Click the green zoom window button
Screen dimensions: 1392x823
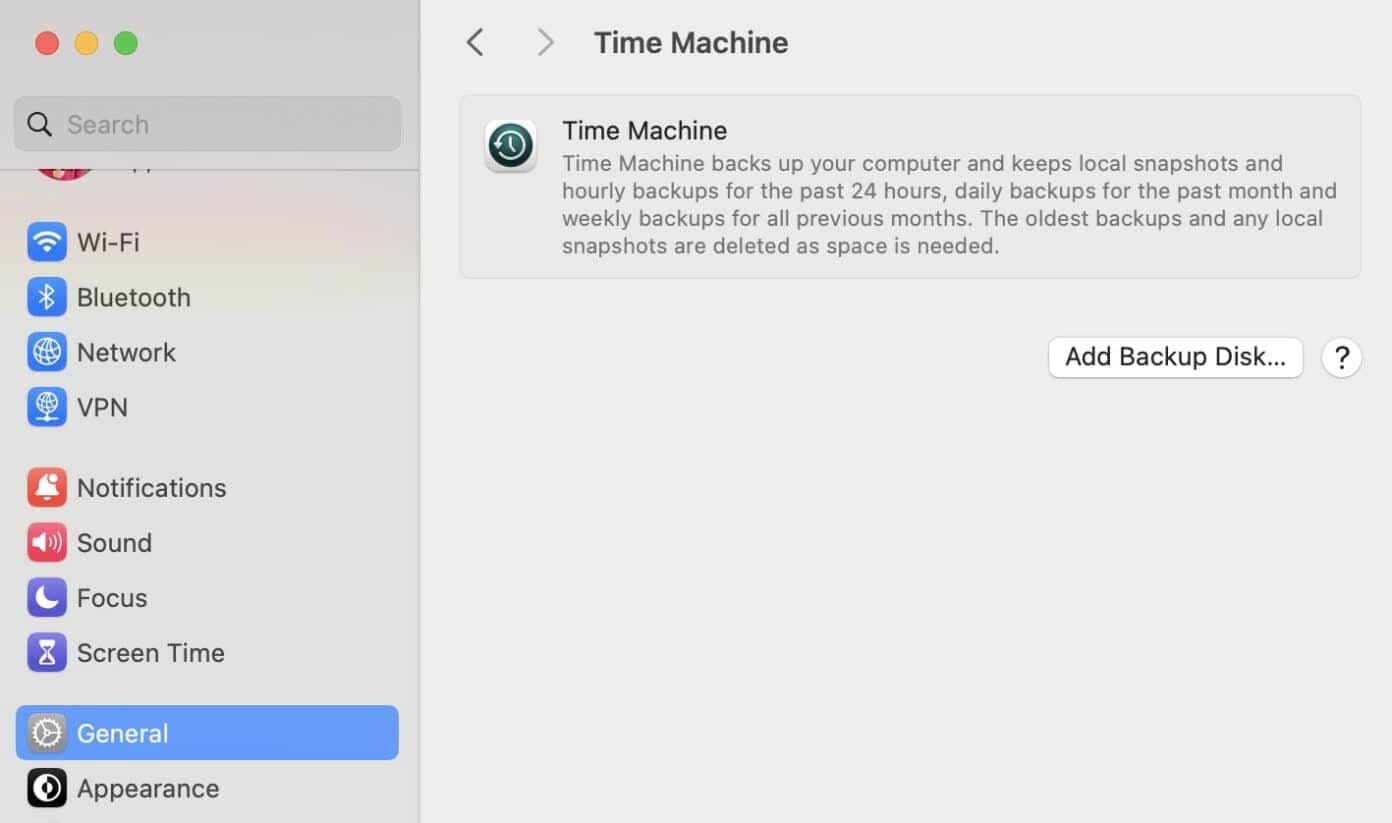(126, 43)
